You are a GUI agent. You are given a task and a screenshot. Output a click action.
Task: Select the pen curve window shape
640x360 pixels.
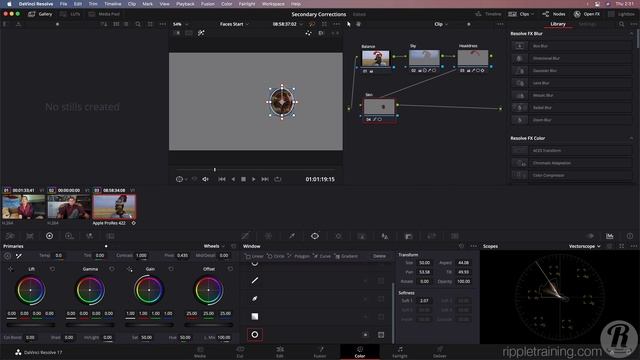tap(255, 298)
